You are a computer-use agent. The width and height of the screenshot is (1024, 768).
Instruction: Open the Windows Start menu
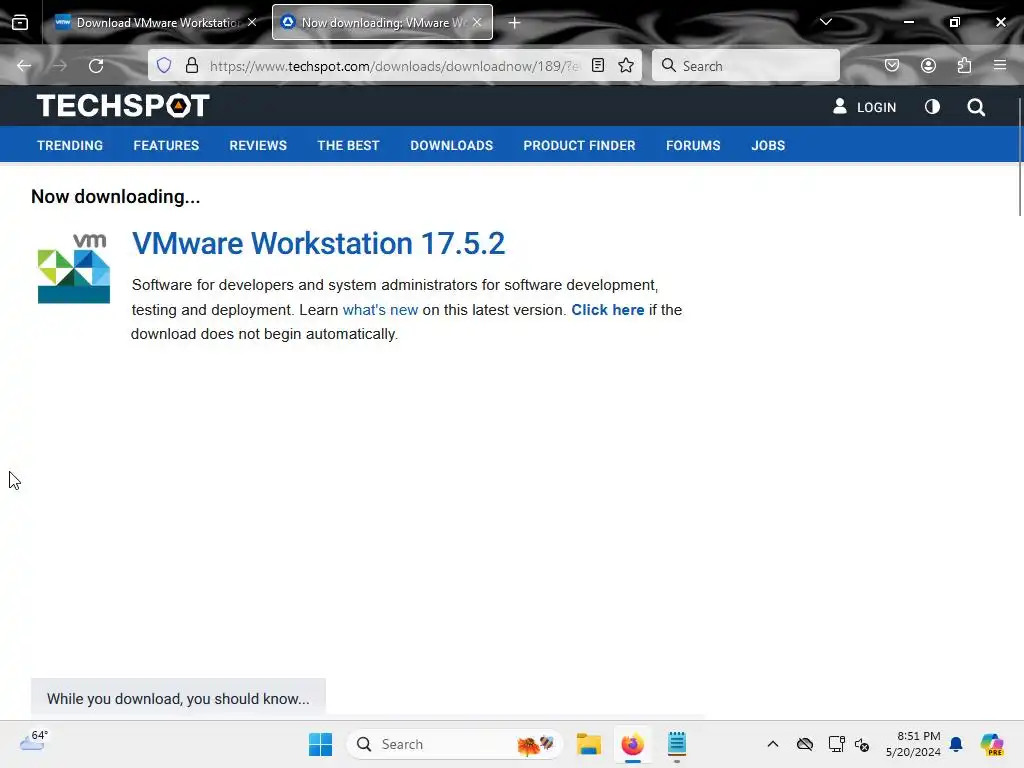(320, 744)
